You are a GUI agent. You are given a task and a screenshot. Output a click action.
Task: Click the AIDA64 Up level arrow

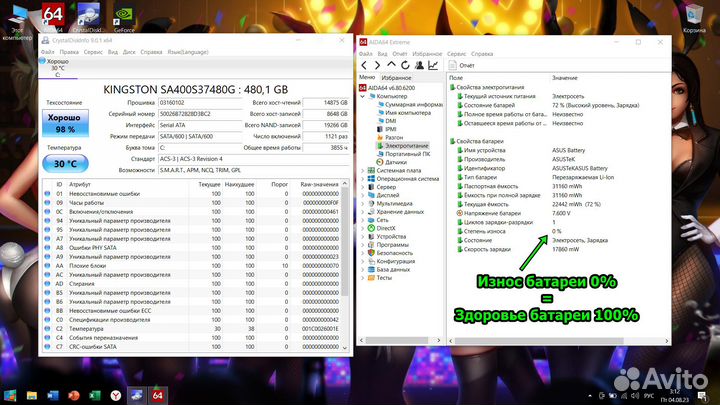[x=391, y=65]
